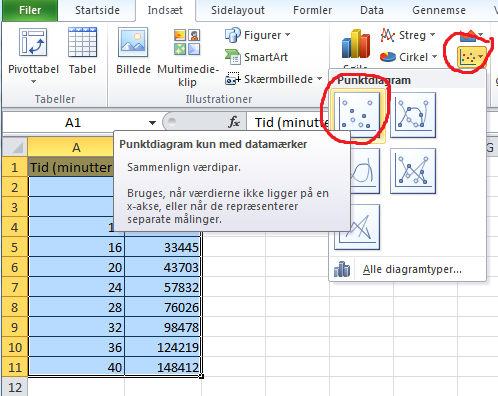Expand the Skærmbillede dropdown arrow
The image size is (498, 396).
point(319,79)
